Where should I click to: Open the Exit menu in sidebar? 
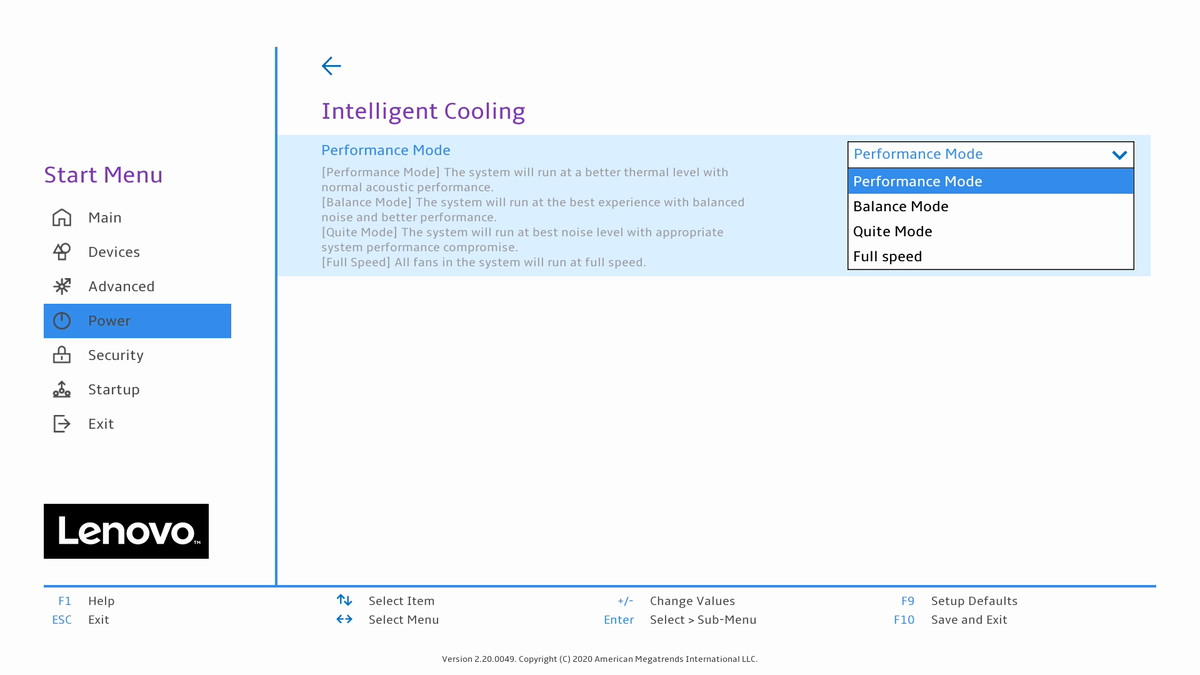pyautogui.click(x=137, y=424)
